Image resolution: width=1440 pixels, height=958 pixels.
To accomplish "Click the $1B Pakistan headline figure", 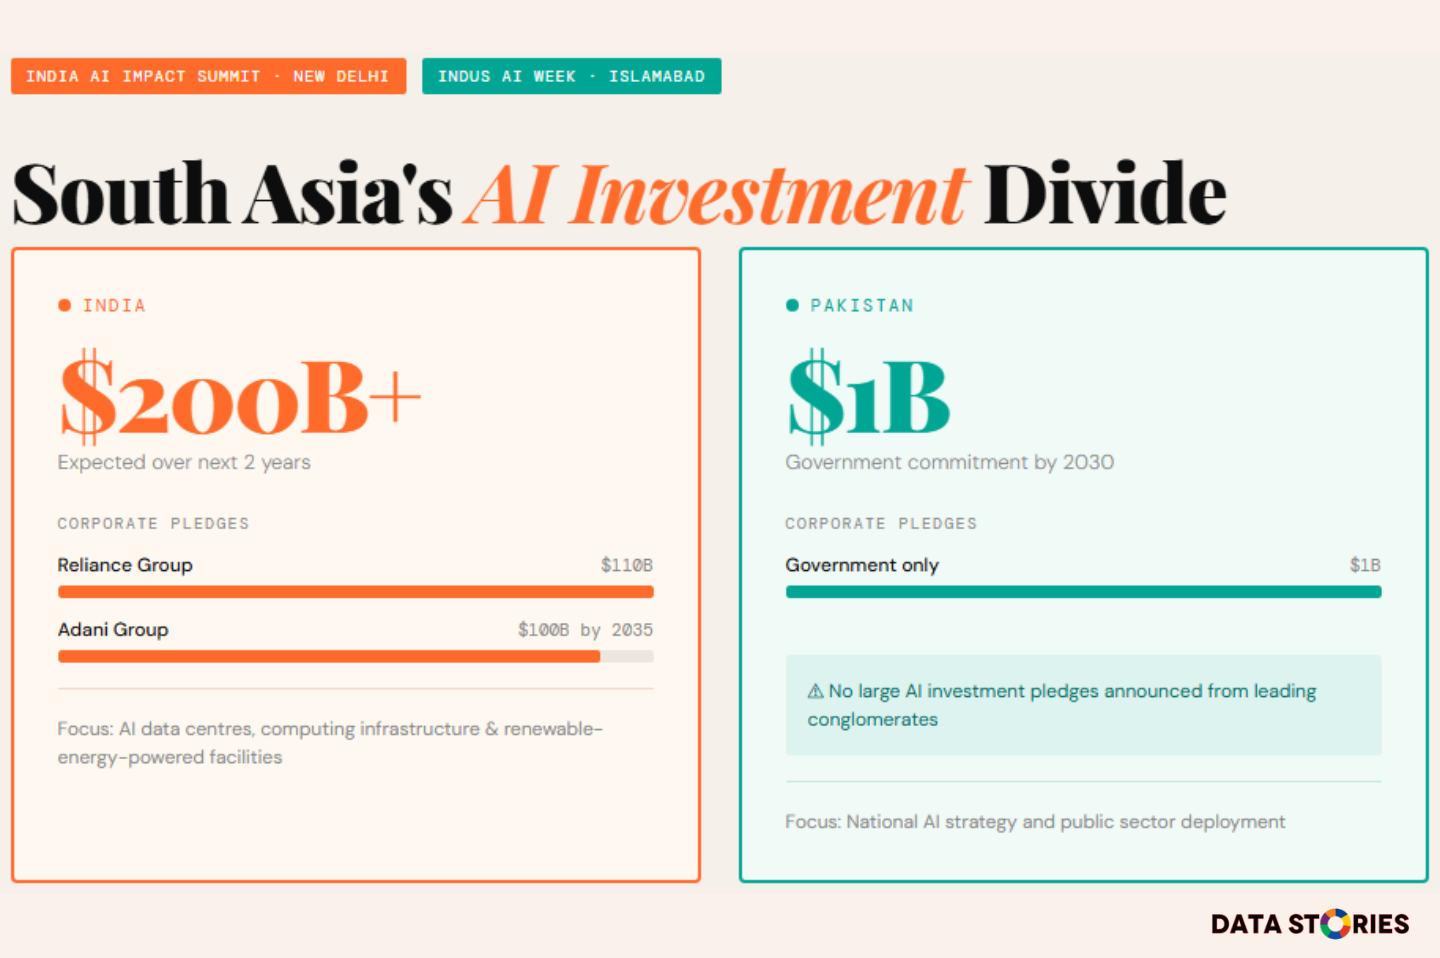I will coord(868,398).
